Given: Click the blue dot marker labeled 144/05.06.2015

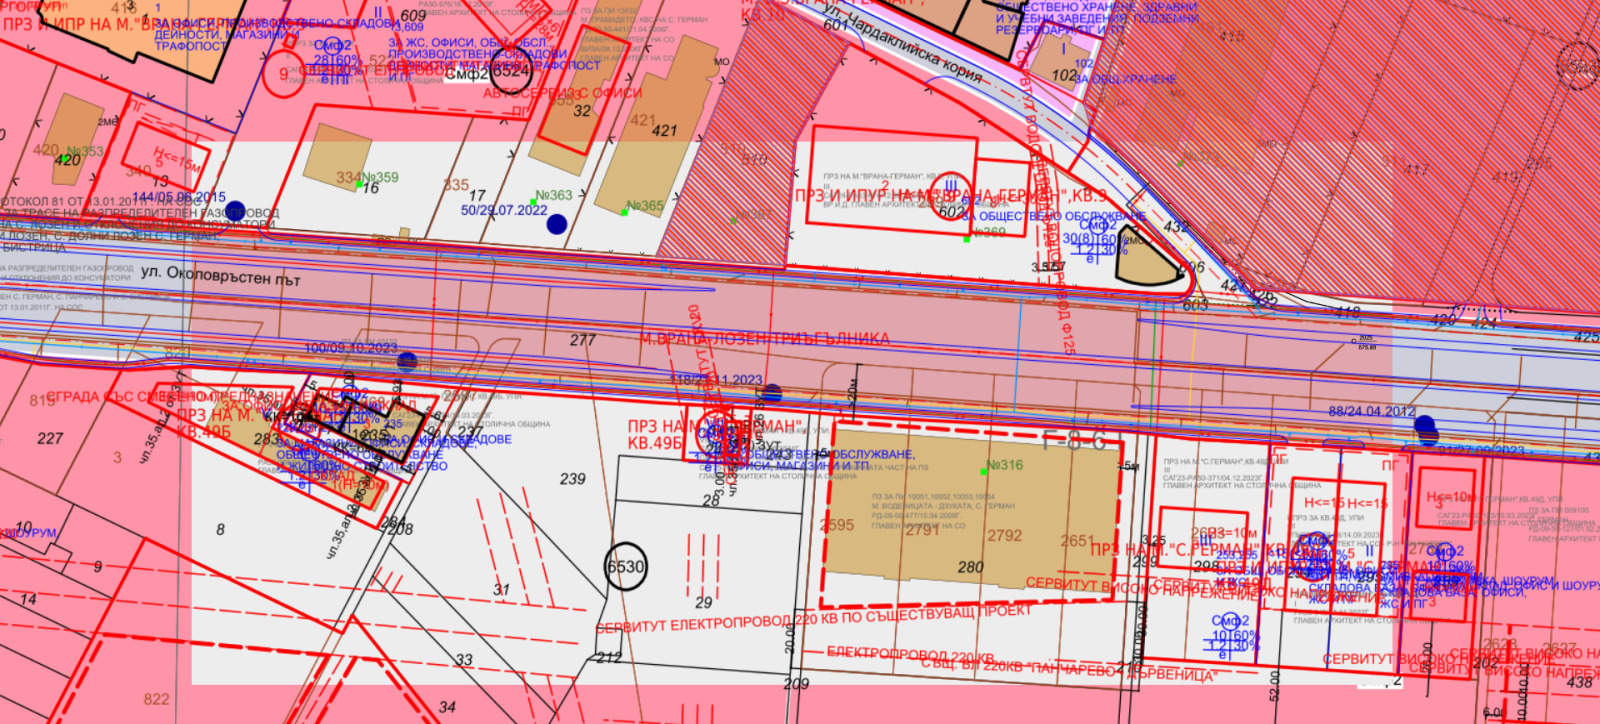Looking at the screenshot, I should (235, 210).
